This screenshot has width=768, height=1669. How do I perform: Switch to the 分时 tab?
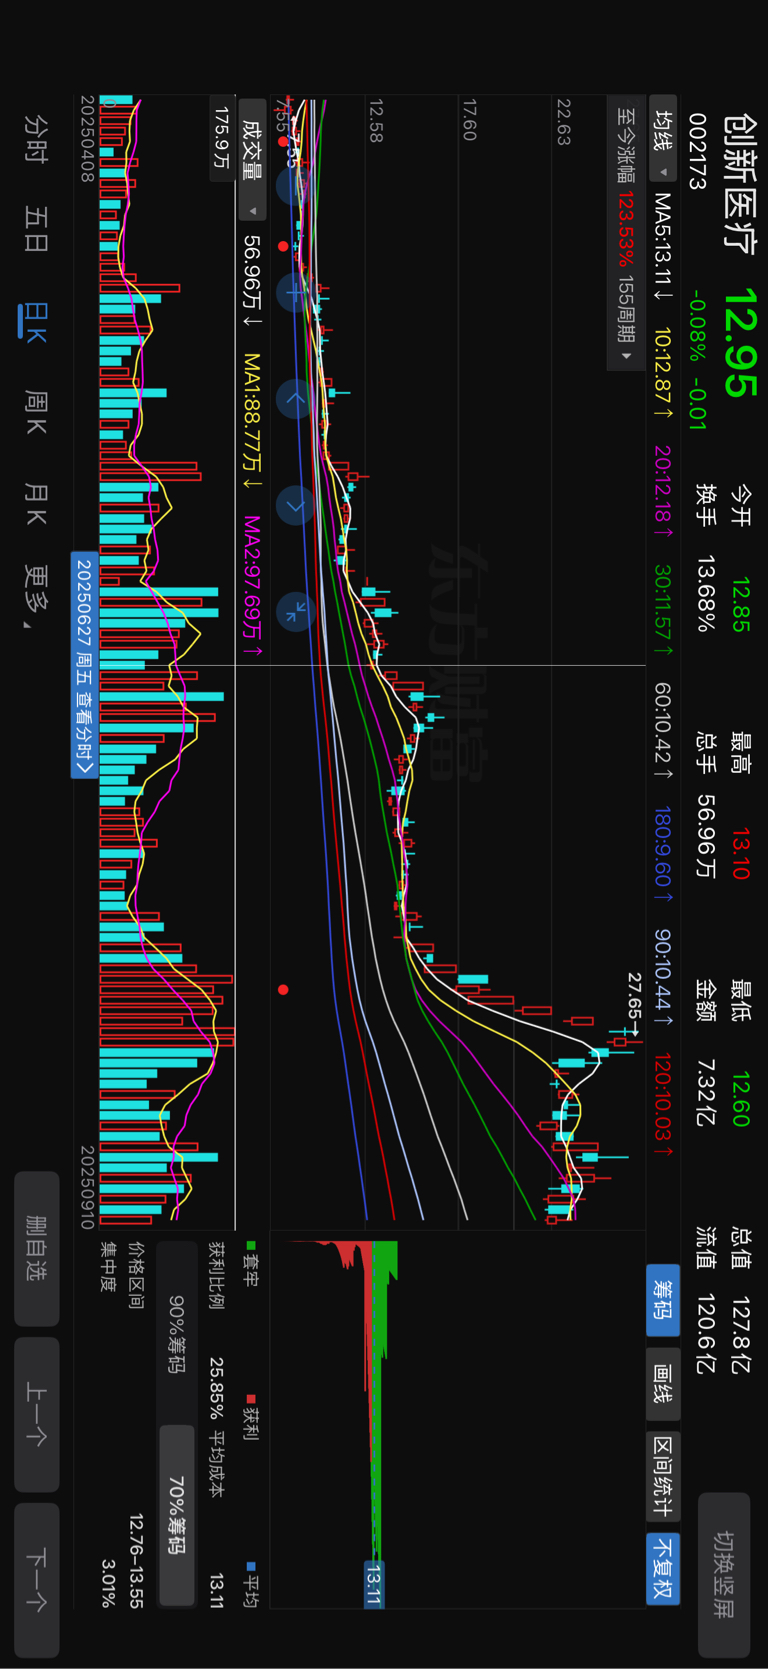(36, 139)
